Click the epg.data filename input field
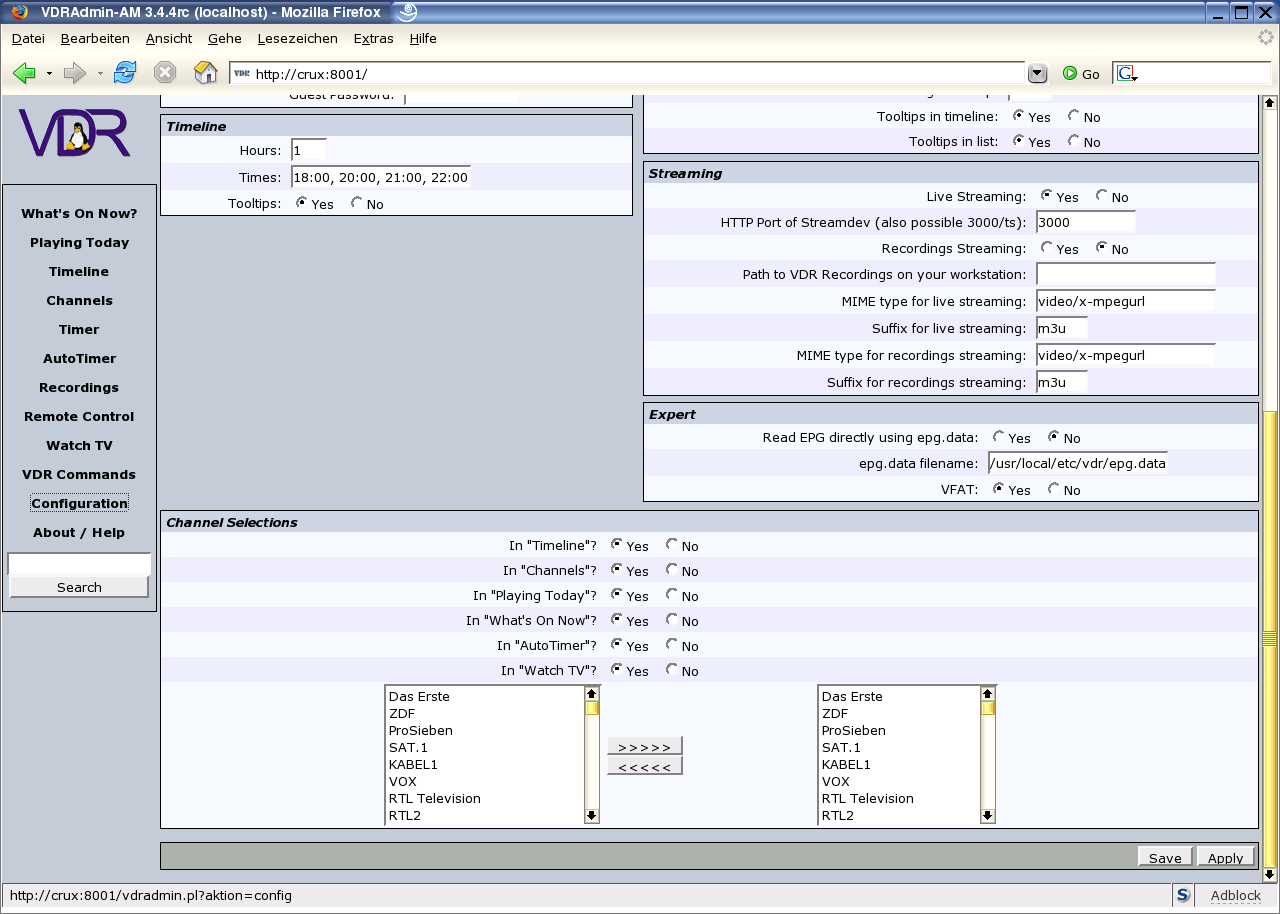This screenshot has width=1280, height=914. (1077, 463)
